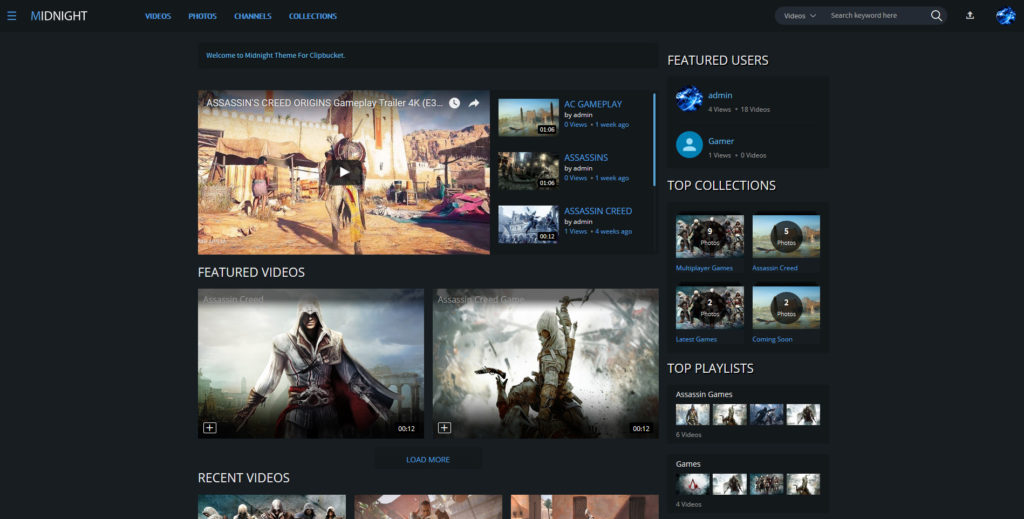This screenshot has height=519, width=1024.
Task: Open the ASSASSIN CREED video thumbnail
Action: coord(528,225)
